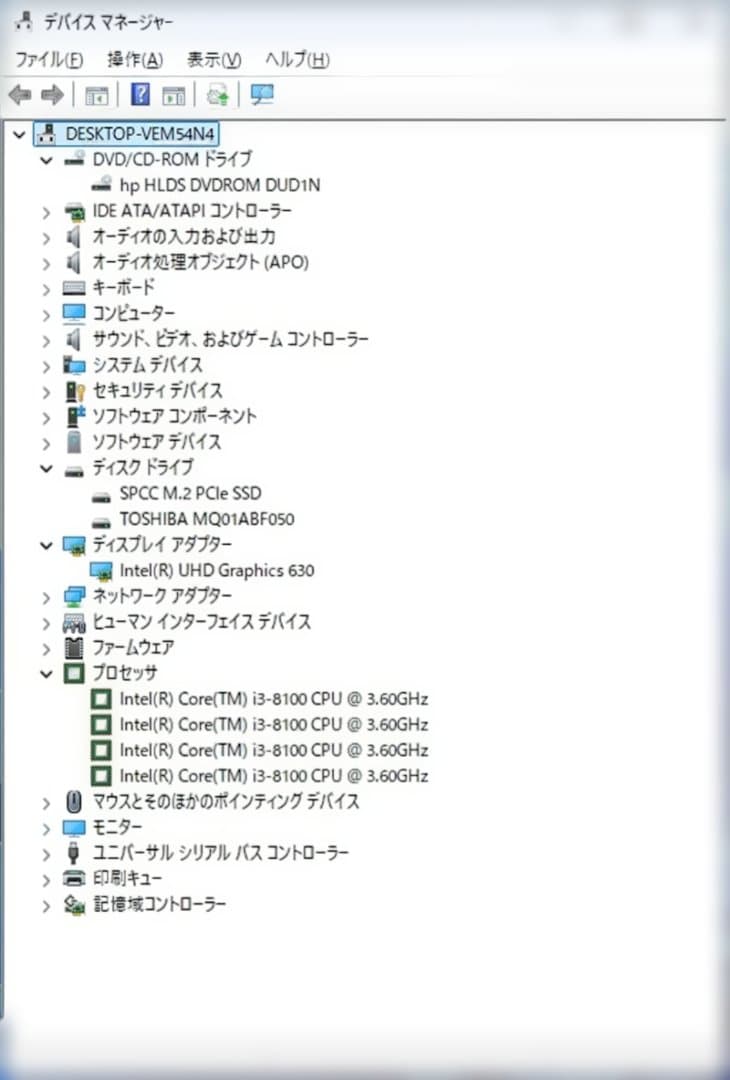This screenshot has height=1080, width=730.
Task: Click the コンピューター monitor icon
Action: 74,313
